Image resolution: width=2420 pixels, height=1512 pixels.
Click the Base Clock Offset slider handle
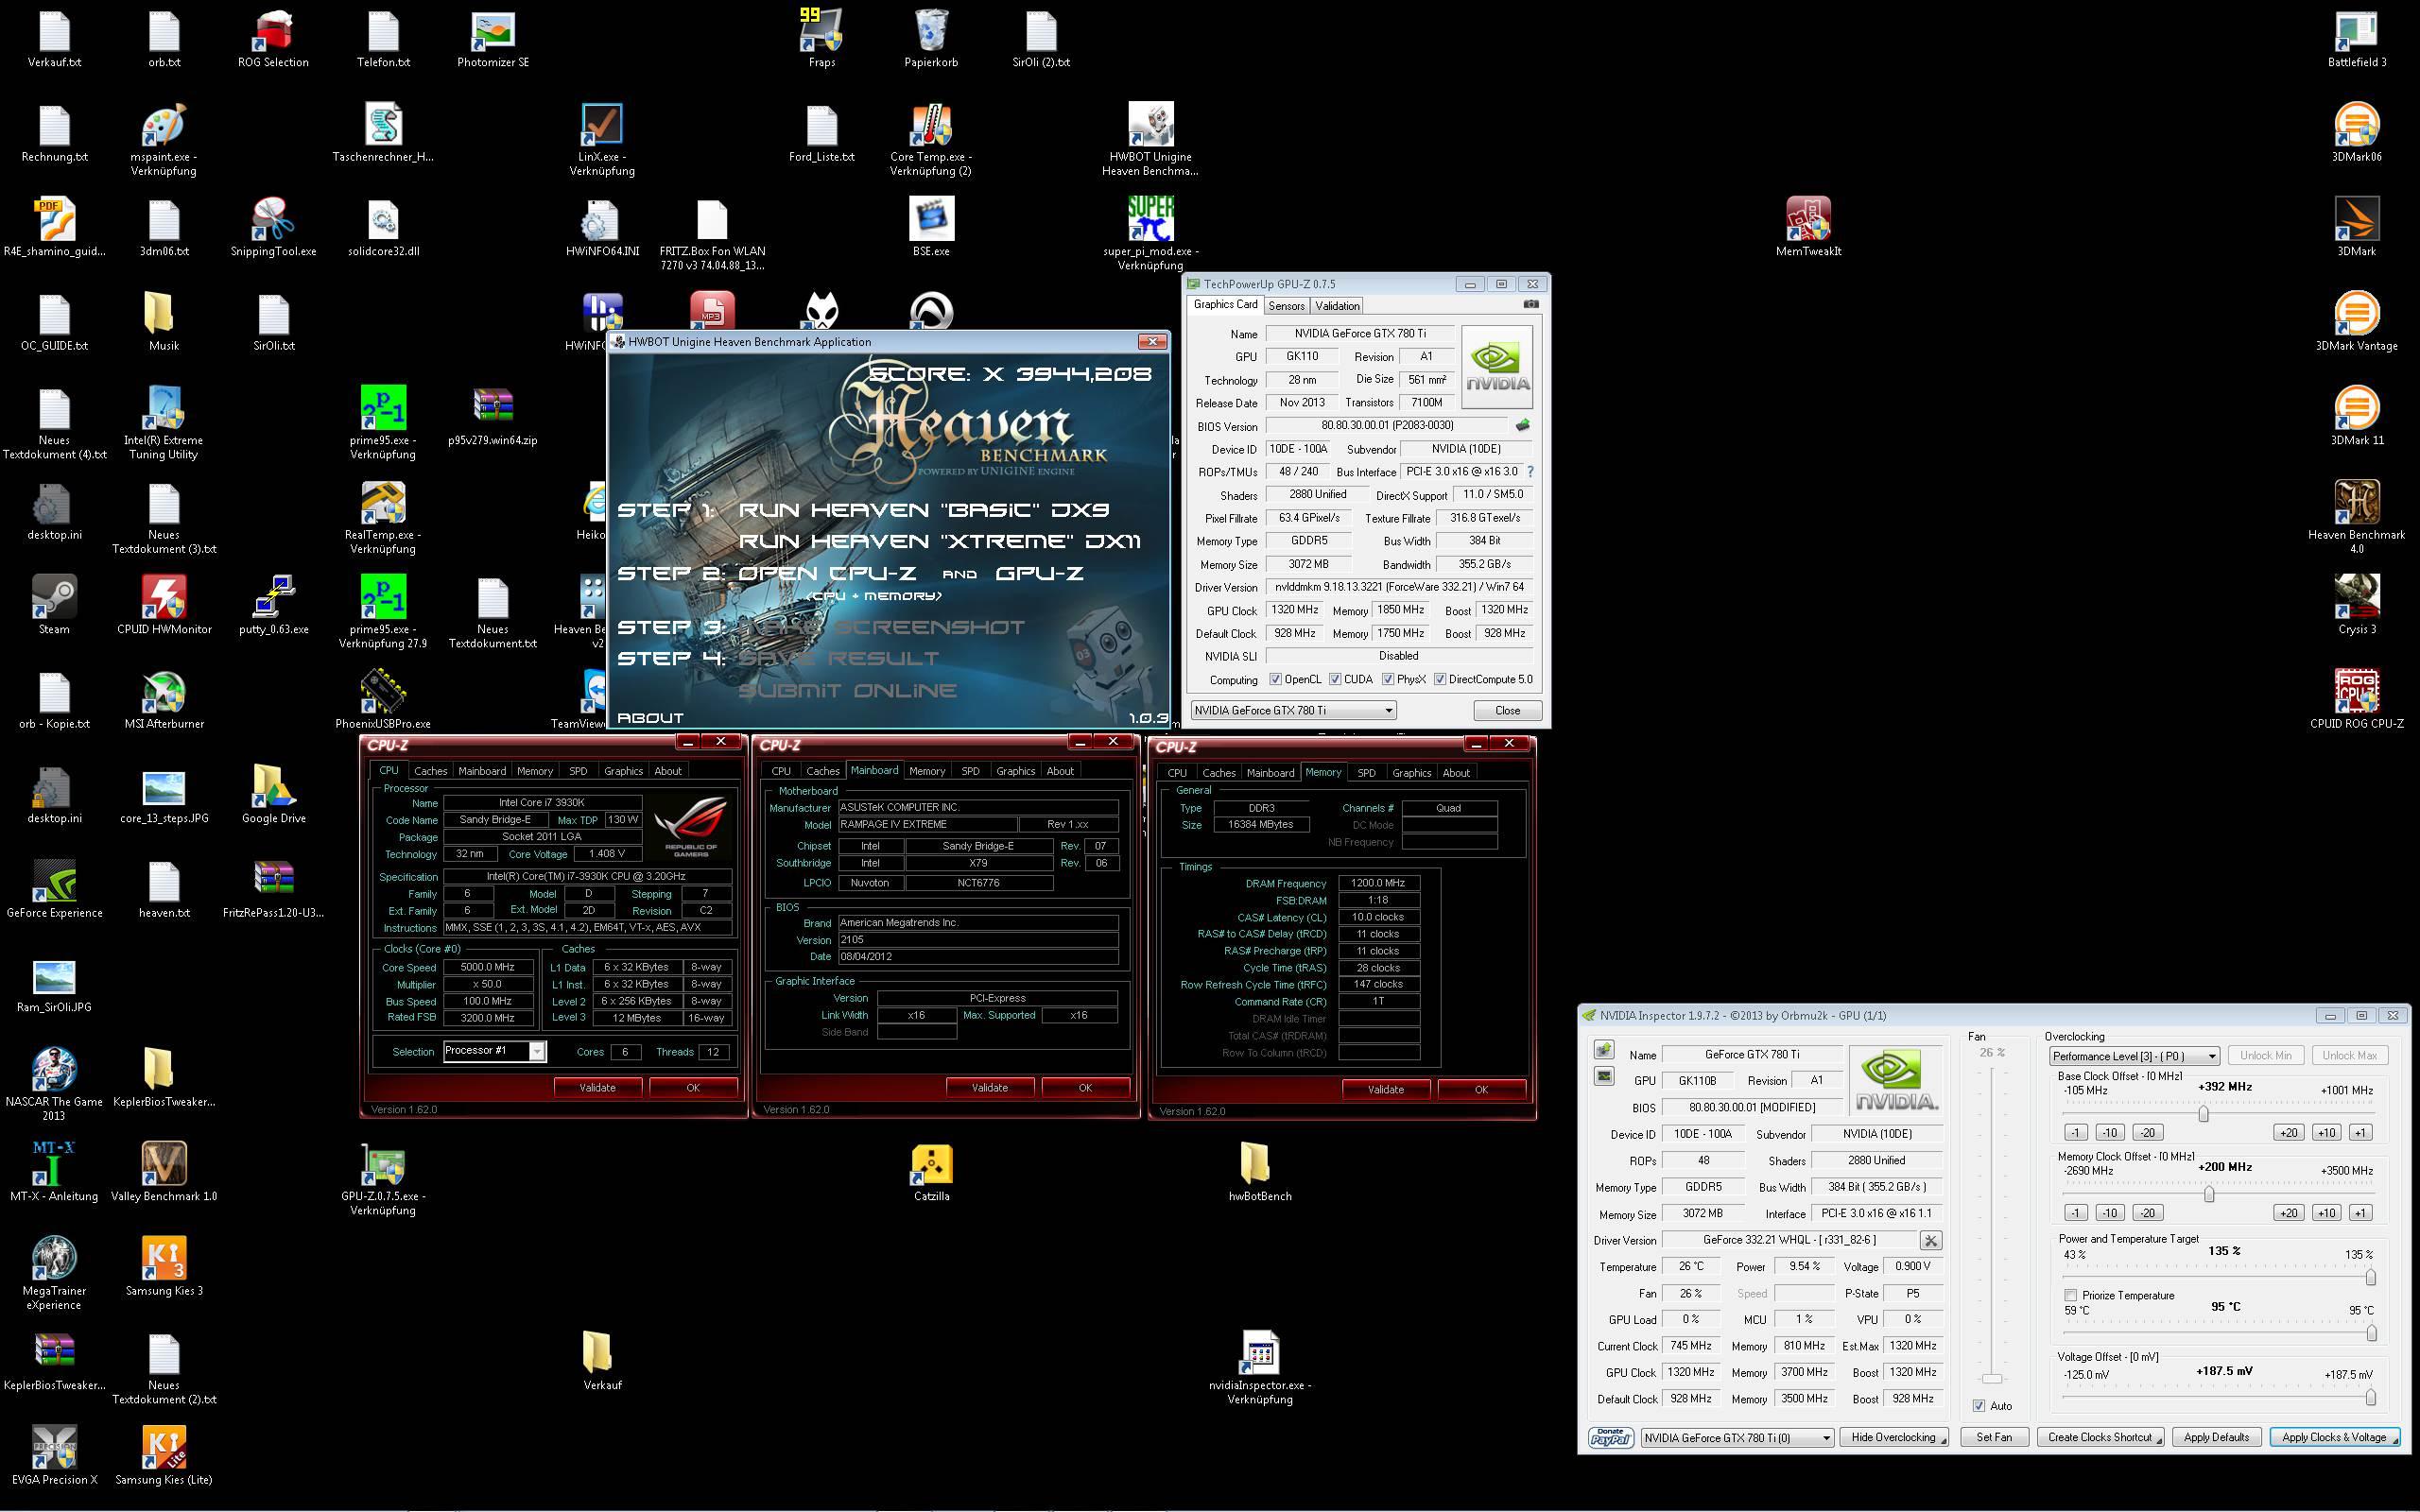click(x=2202, y=1113)
